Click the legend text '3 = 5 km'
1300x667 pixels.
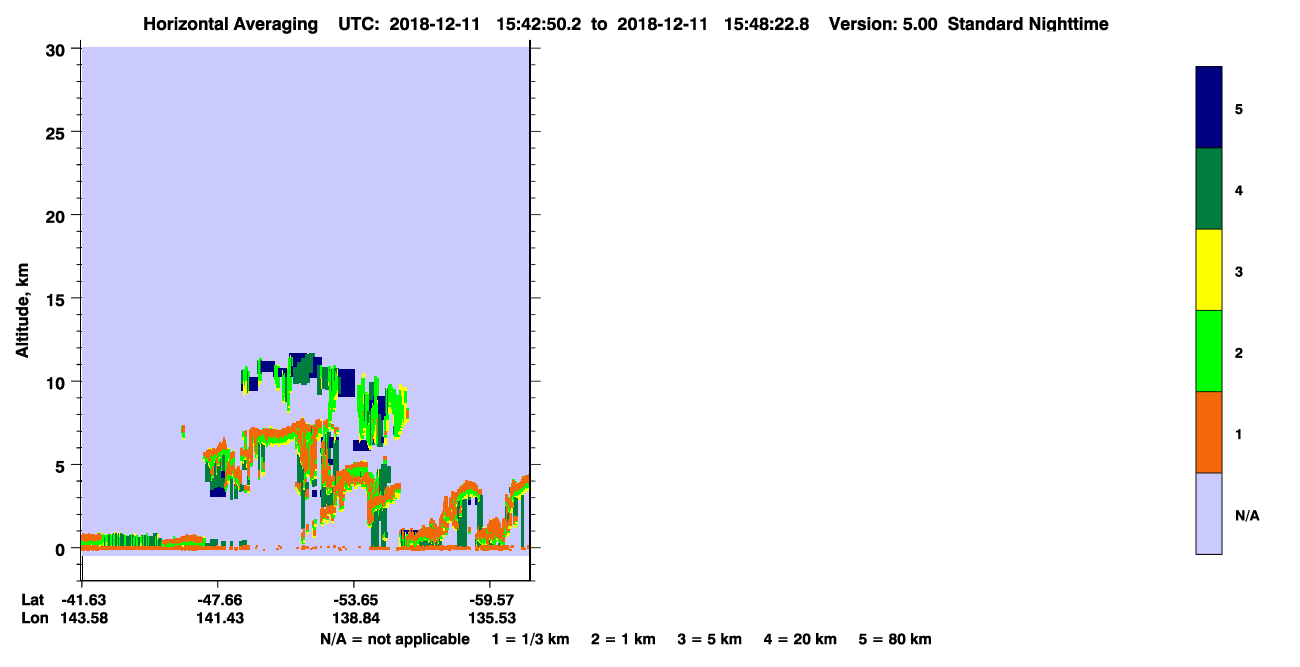709,639
